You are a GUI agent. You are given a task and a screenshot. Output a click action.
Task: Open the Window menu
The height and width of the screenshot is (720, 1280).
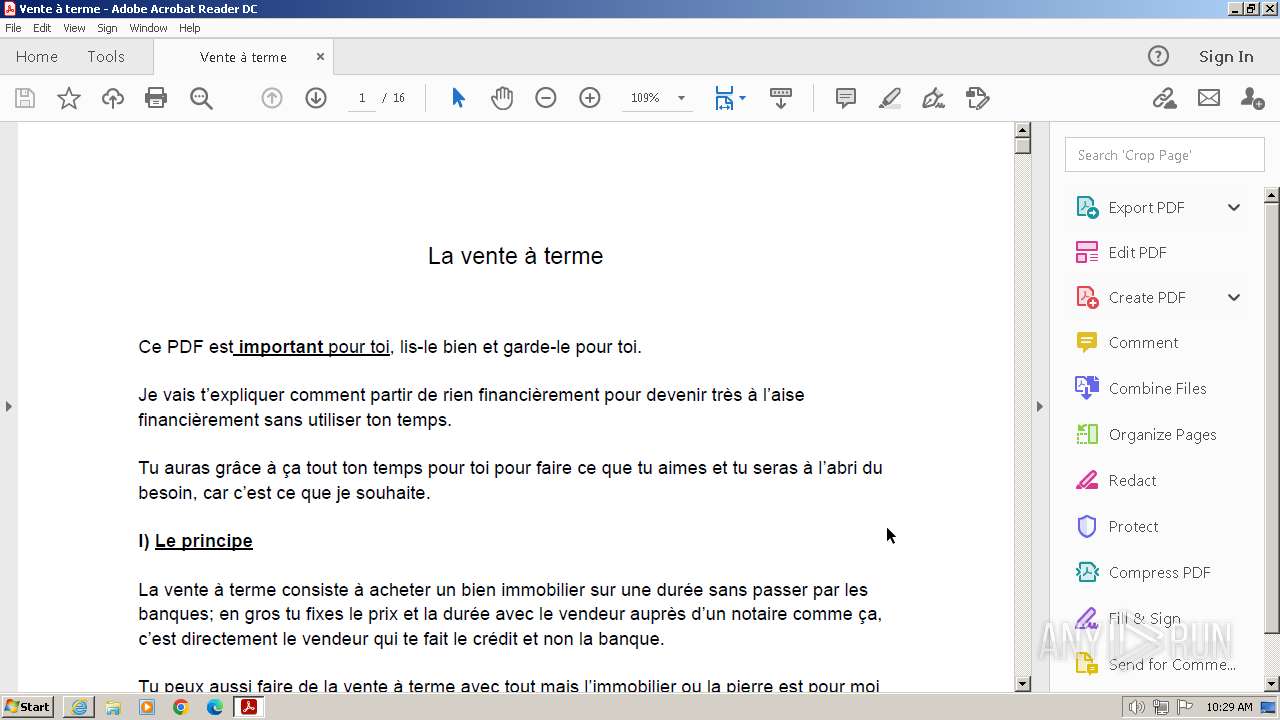[x=148, y=28]
